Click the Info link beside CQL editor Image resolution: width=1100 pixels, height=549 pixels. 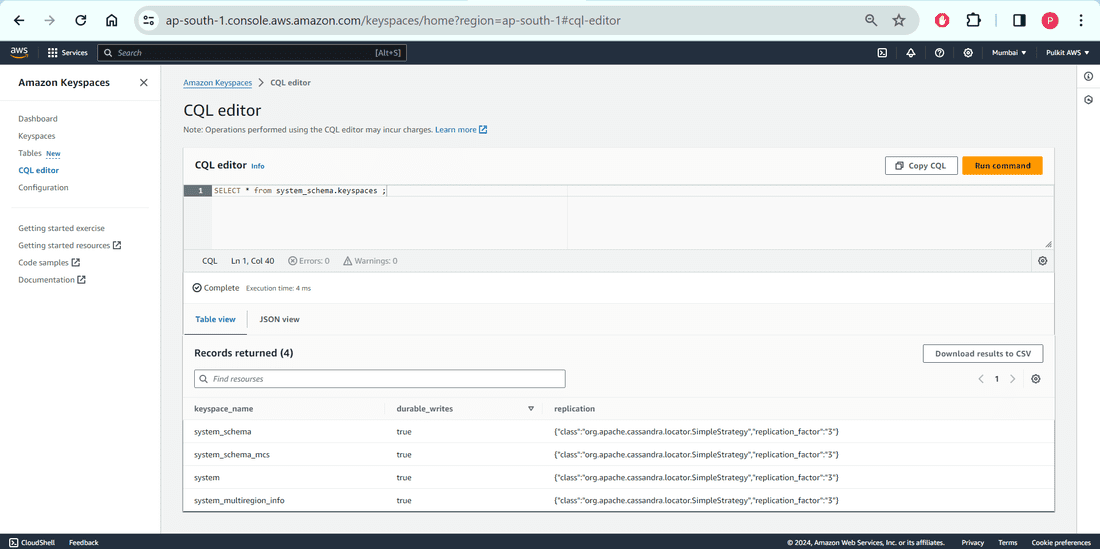click(x=258, y=166)
